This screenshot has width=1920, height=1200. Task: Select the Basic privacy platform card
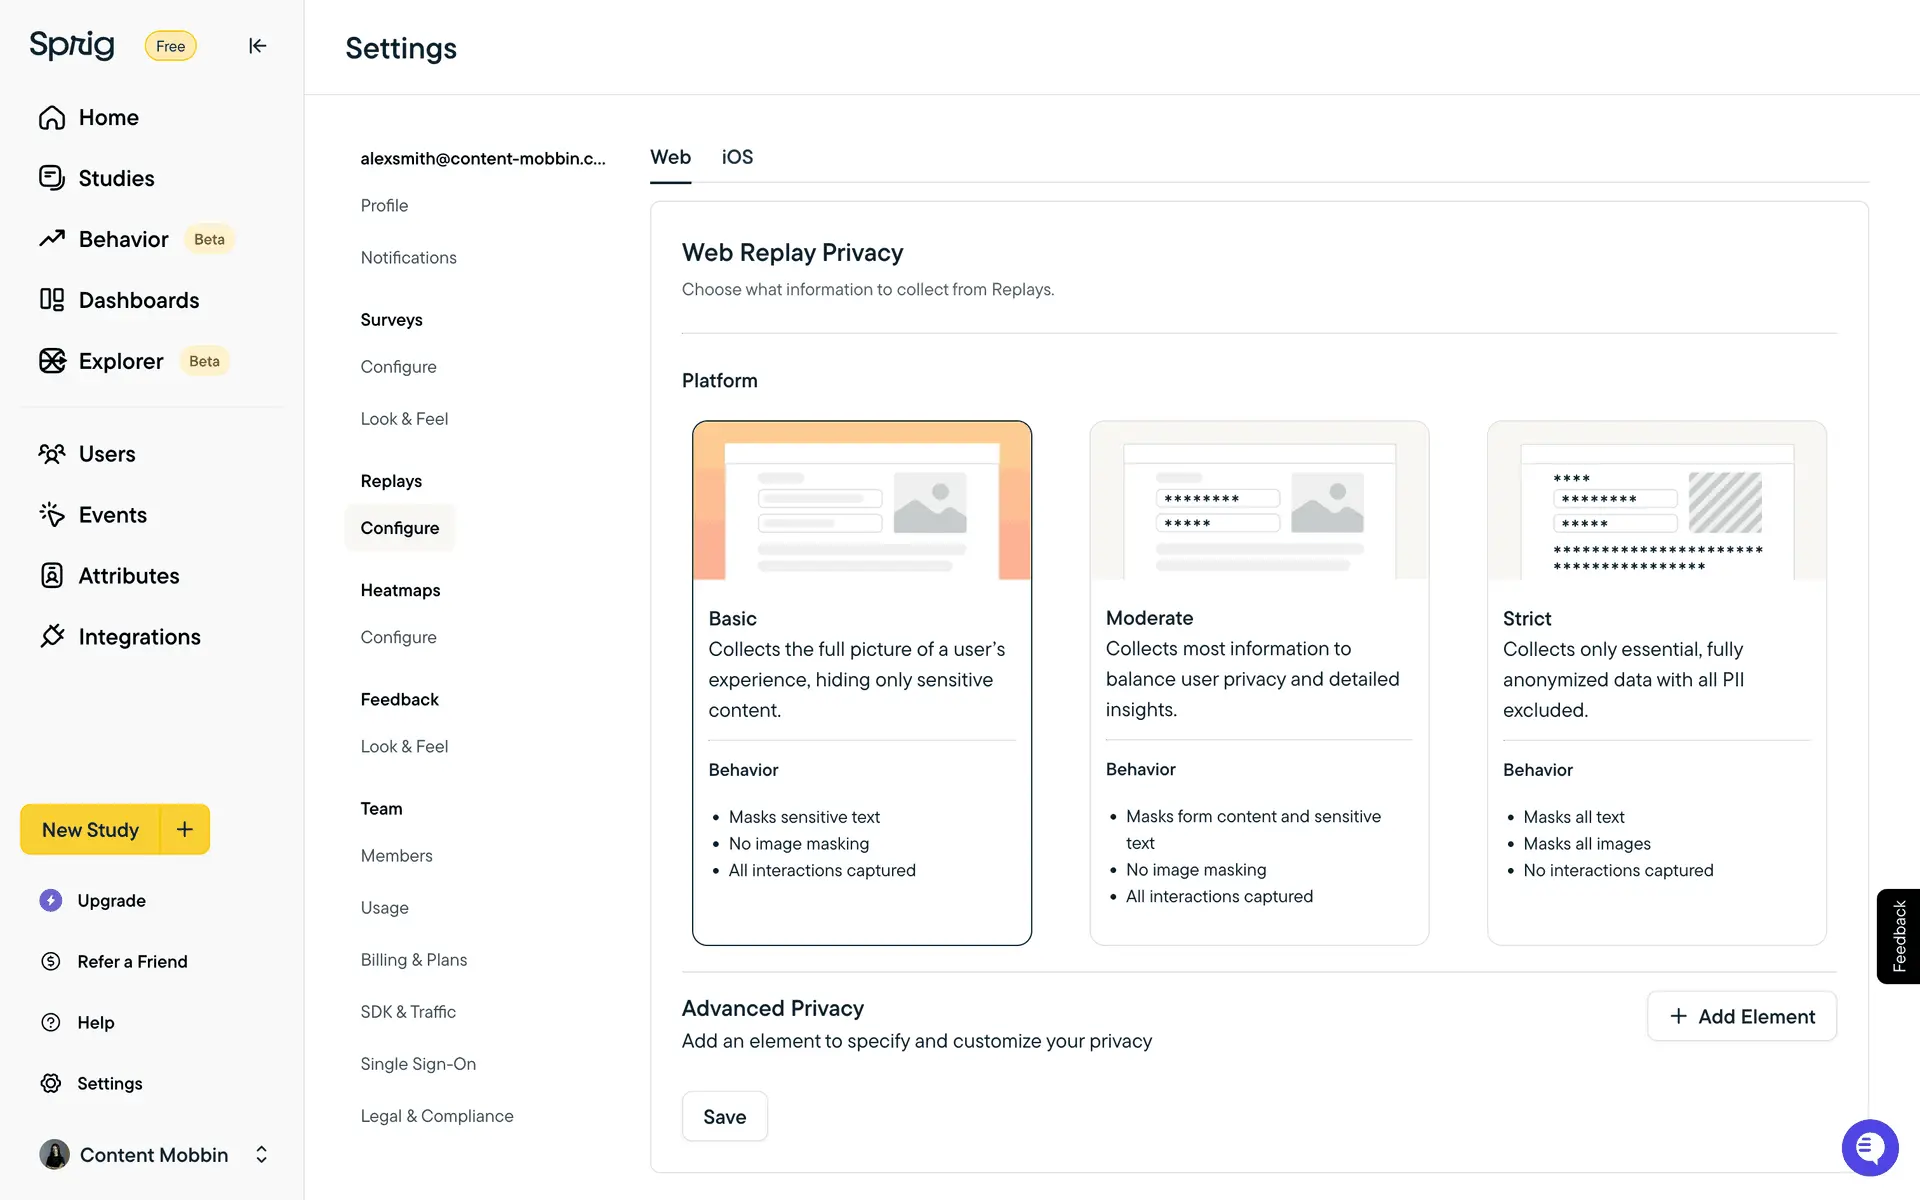[x=861, y=682]
